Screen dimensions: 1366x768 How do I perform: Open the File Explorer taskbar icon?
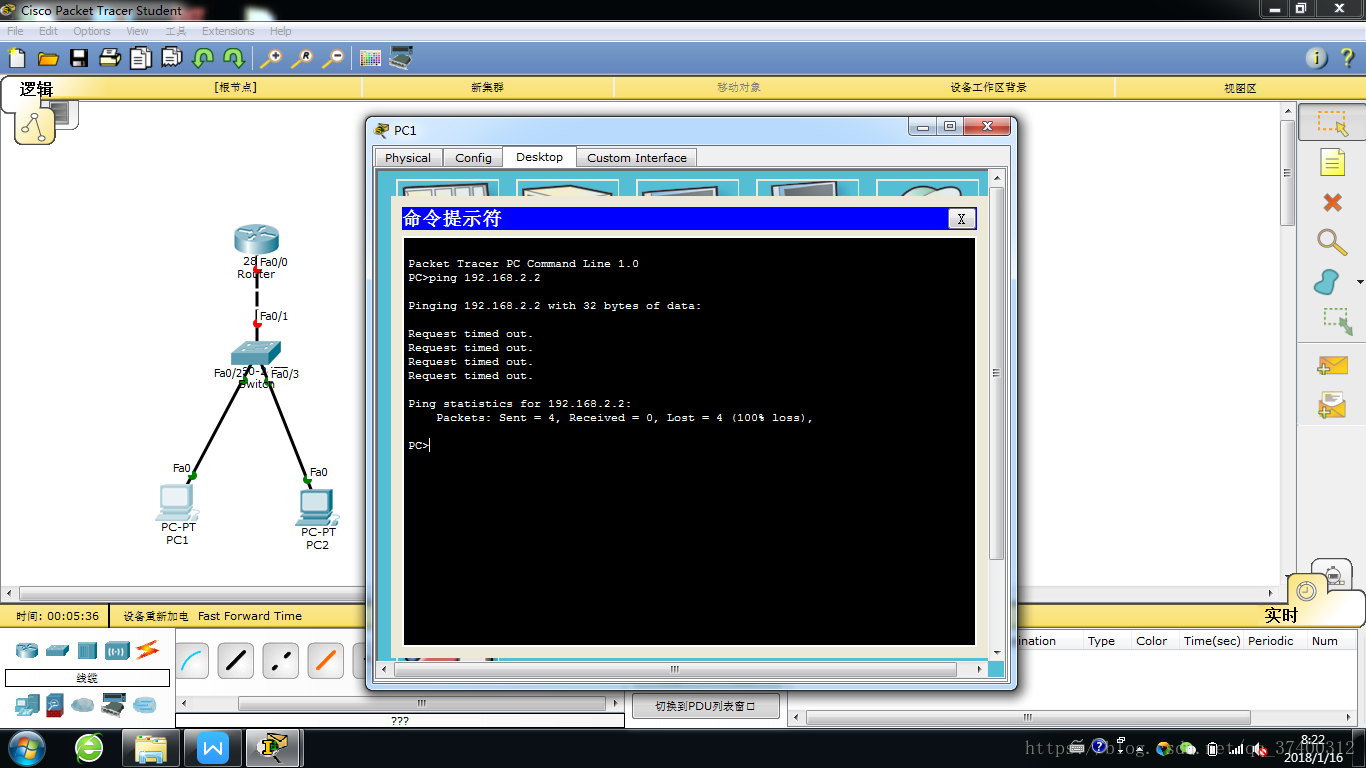(x=151, y=747)
